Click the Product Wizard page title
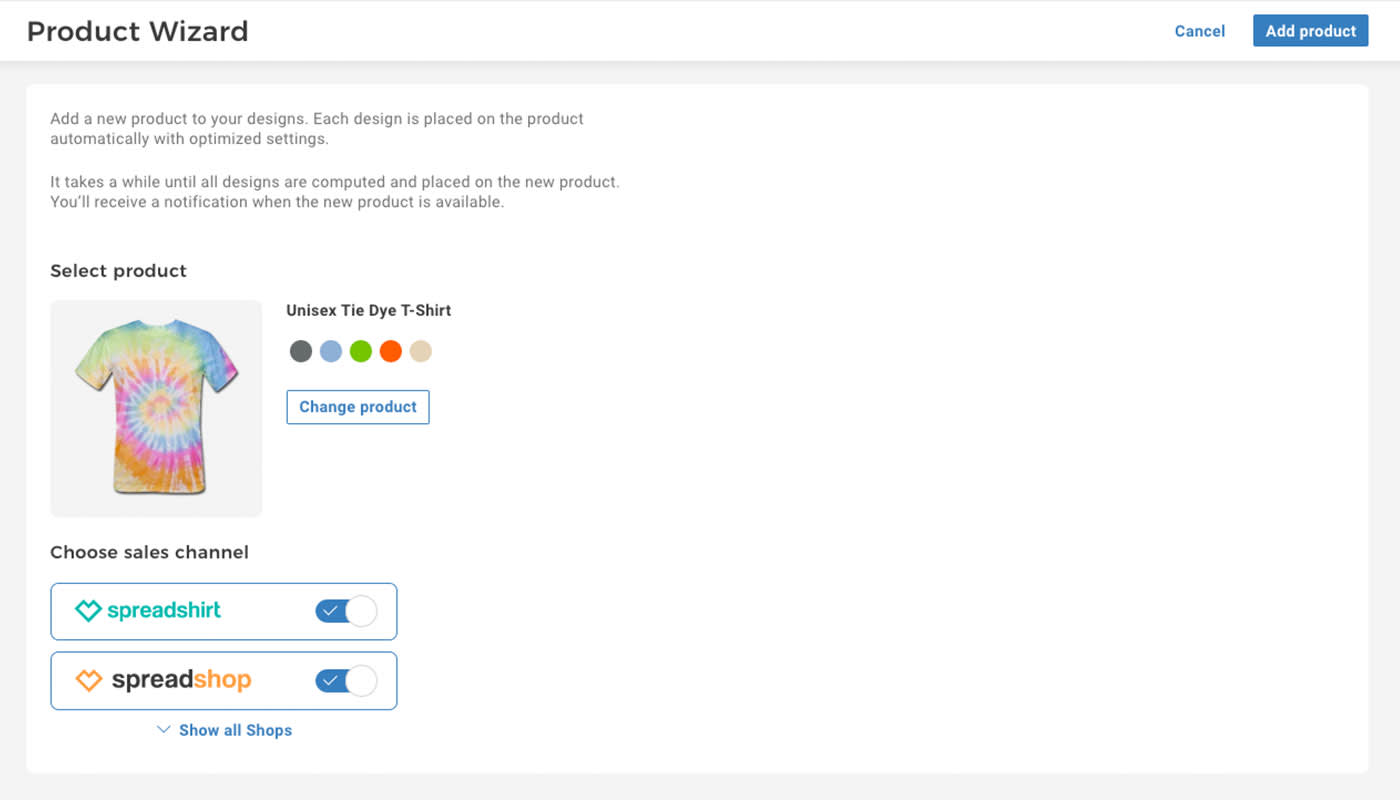Image resolution: width=1400 pixels, height=800 pixels. pos(137,31)
